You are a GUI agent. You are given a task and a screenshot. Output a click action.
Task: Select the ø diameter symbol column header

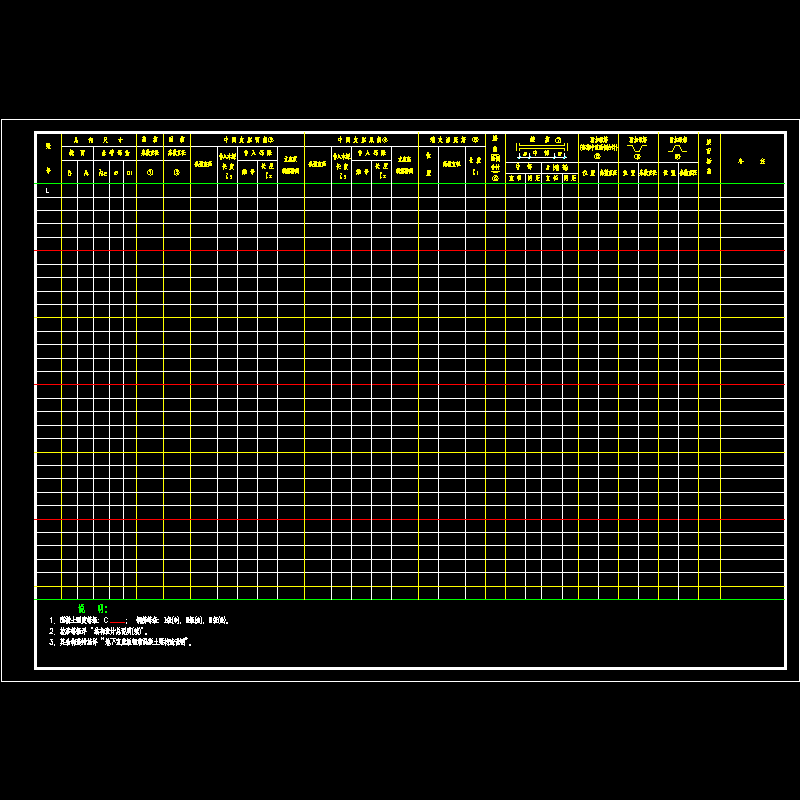click(x=117, y=173)
